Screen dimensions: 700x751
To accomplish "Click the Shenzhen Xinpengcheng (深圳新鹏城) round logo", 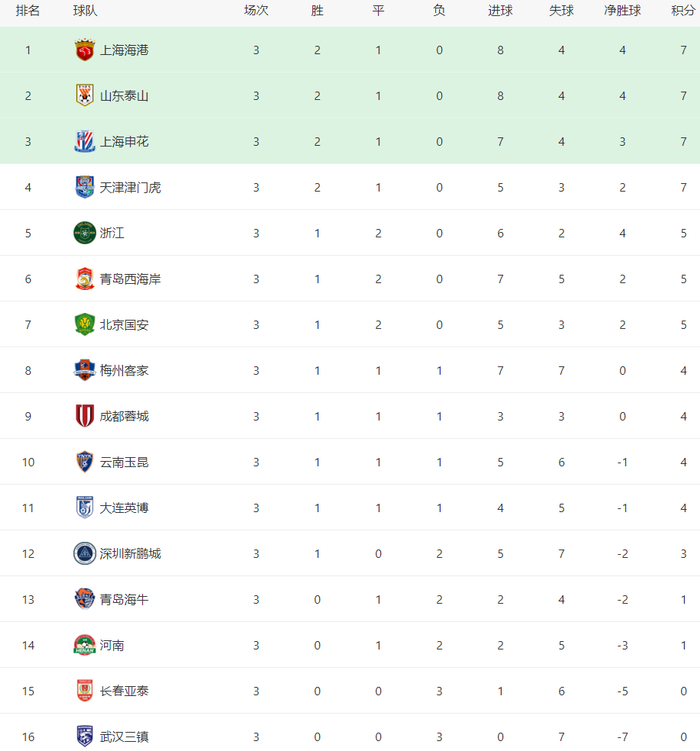I will click(85, 553).
